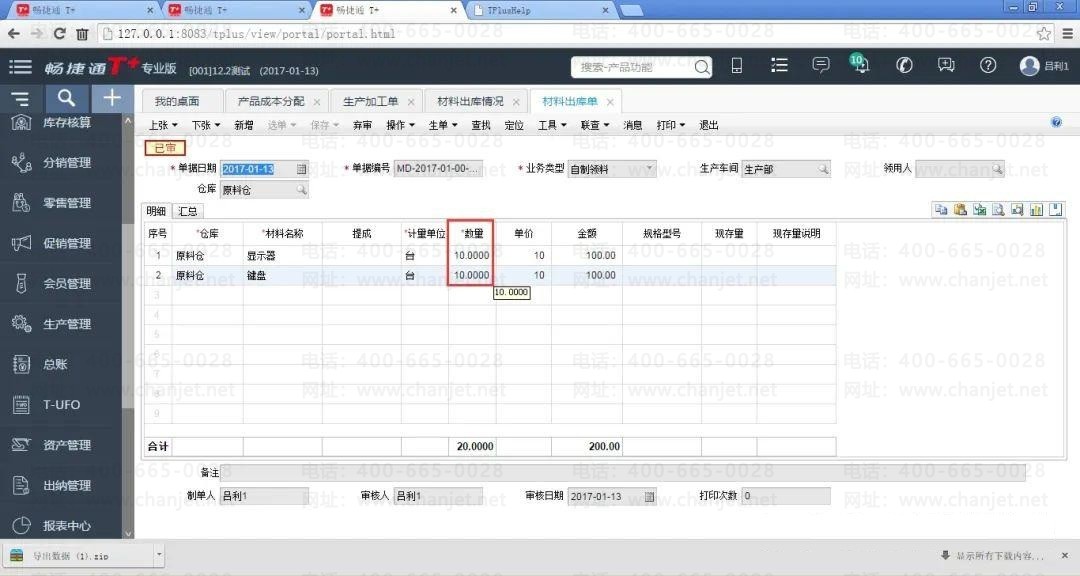Click the sidebar search magnifier icon
Viewport: 1080px width, 576px height.
click(66, 98)
